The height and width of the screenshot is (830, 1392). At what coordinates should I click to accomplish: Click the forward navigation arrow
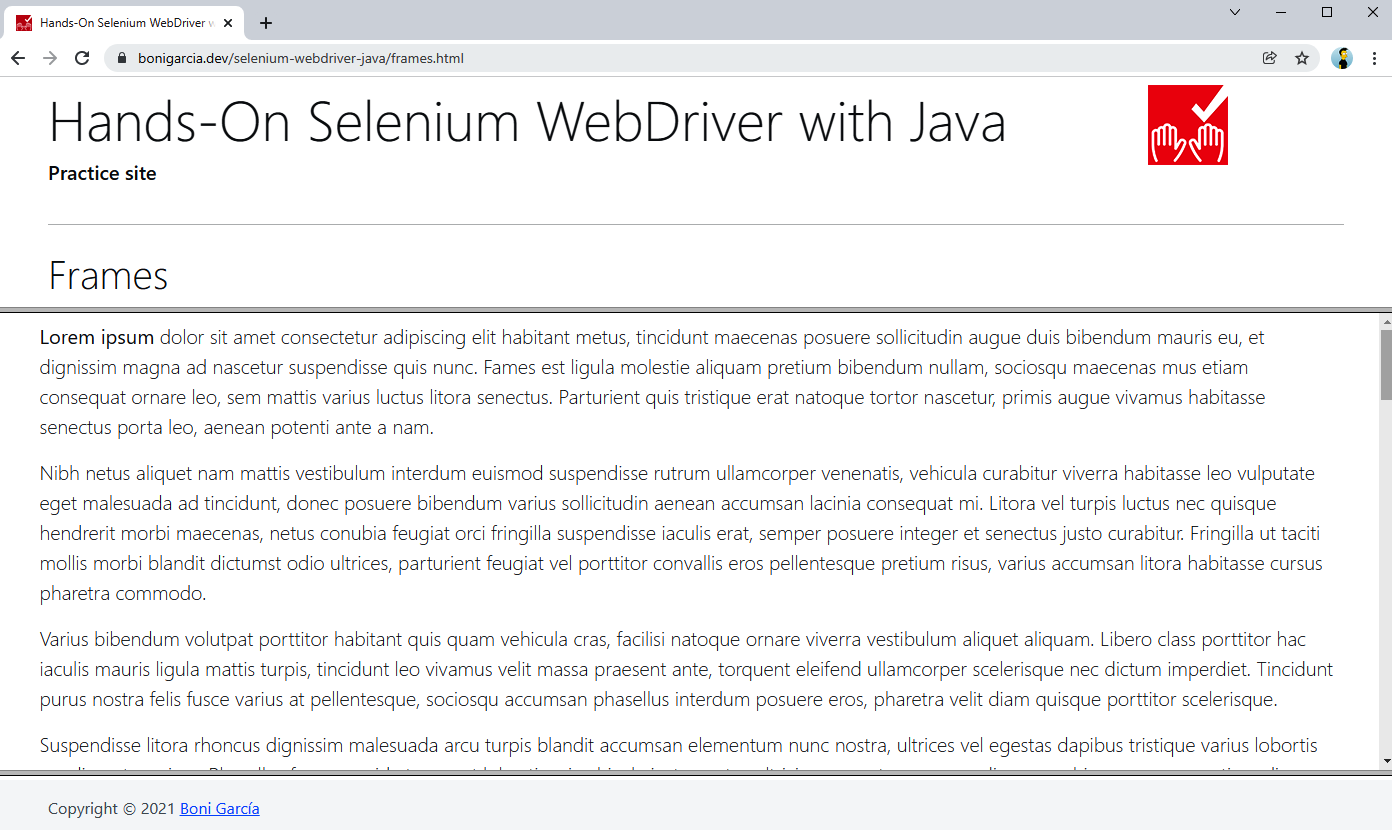click(x=50, y=58)
